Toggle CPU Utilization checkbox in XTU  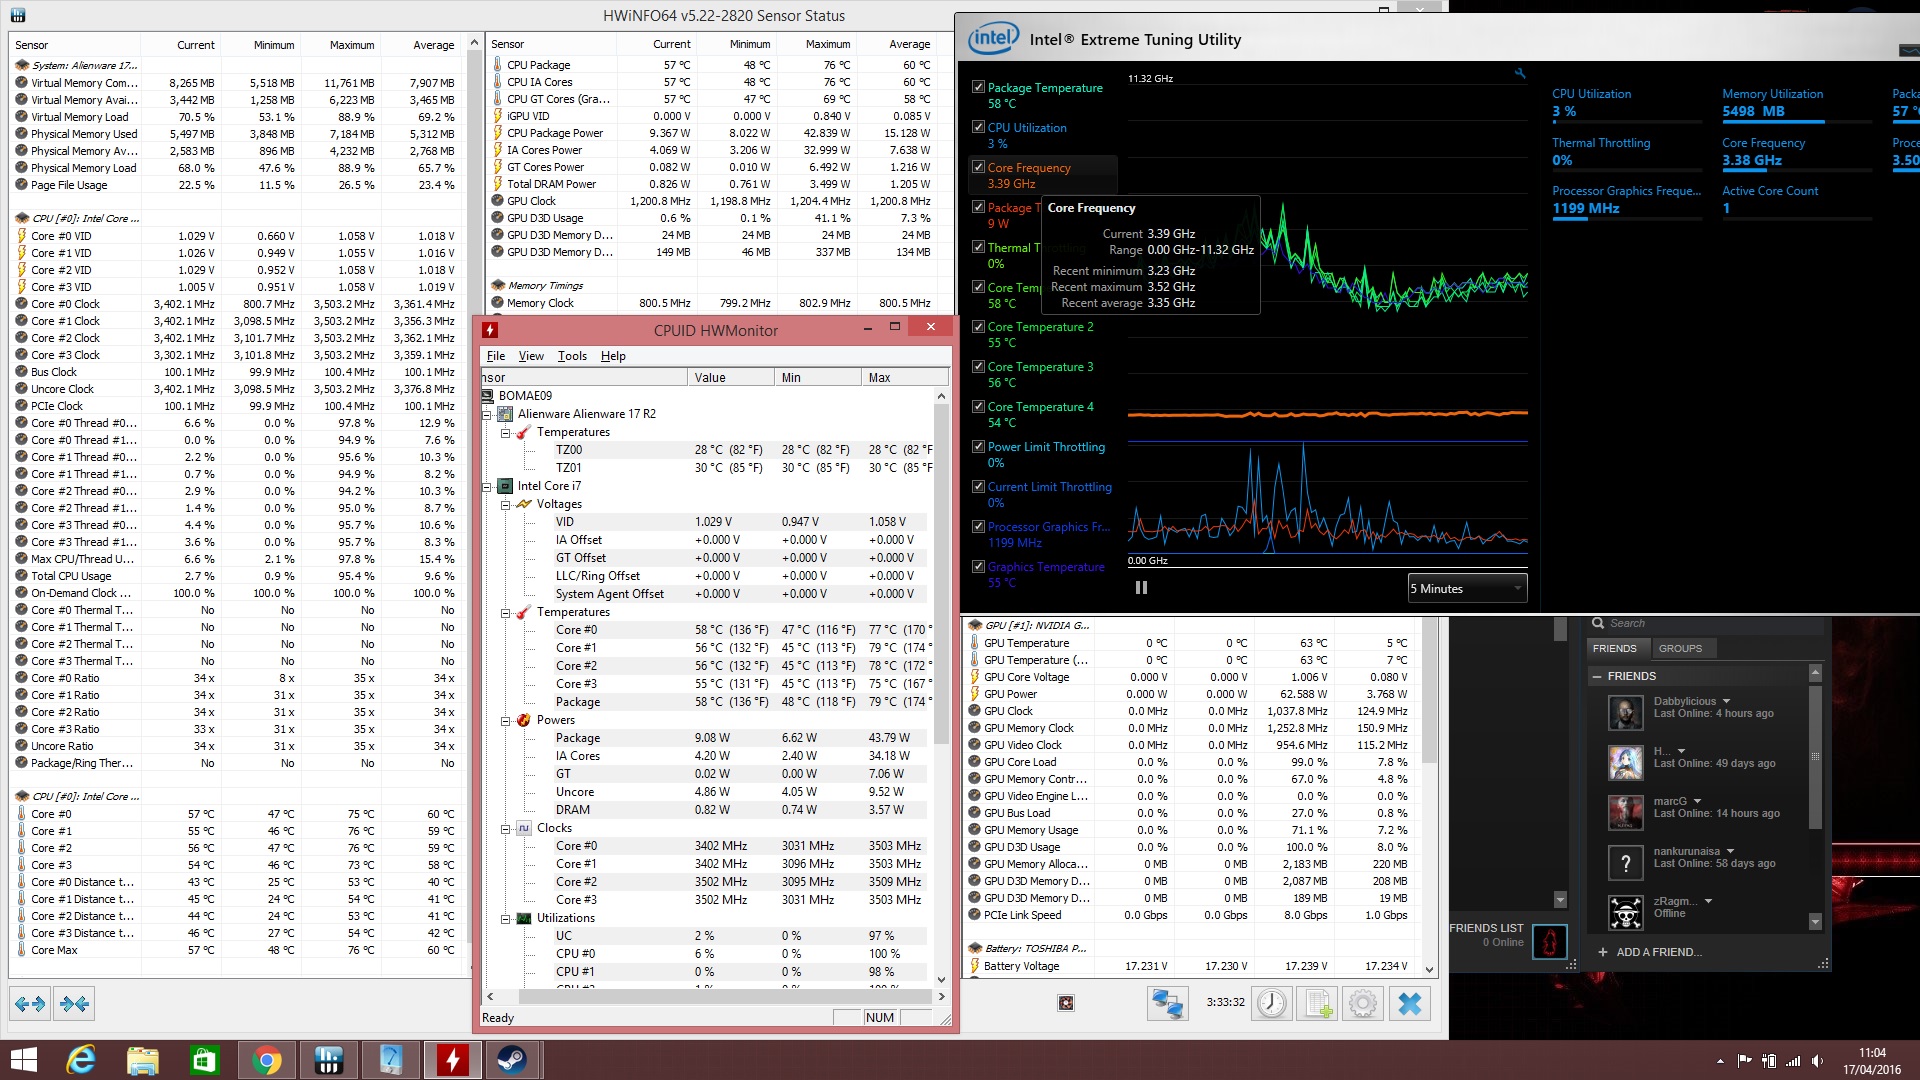point(978,127)
